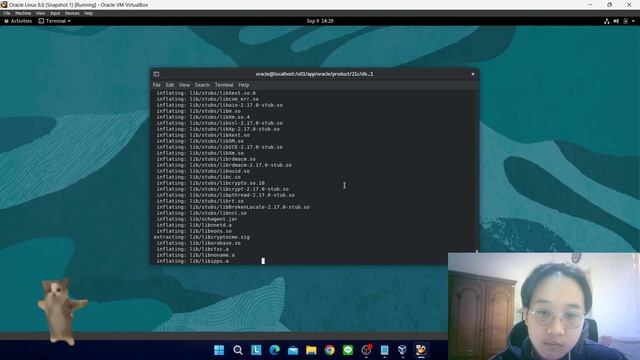Screen dimensions: 640x360
Task: Open VirtualBox Input menu
Action: (55, 13)
